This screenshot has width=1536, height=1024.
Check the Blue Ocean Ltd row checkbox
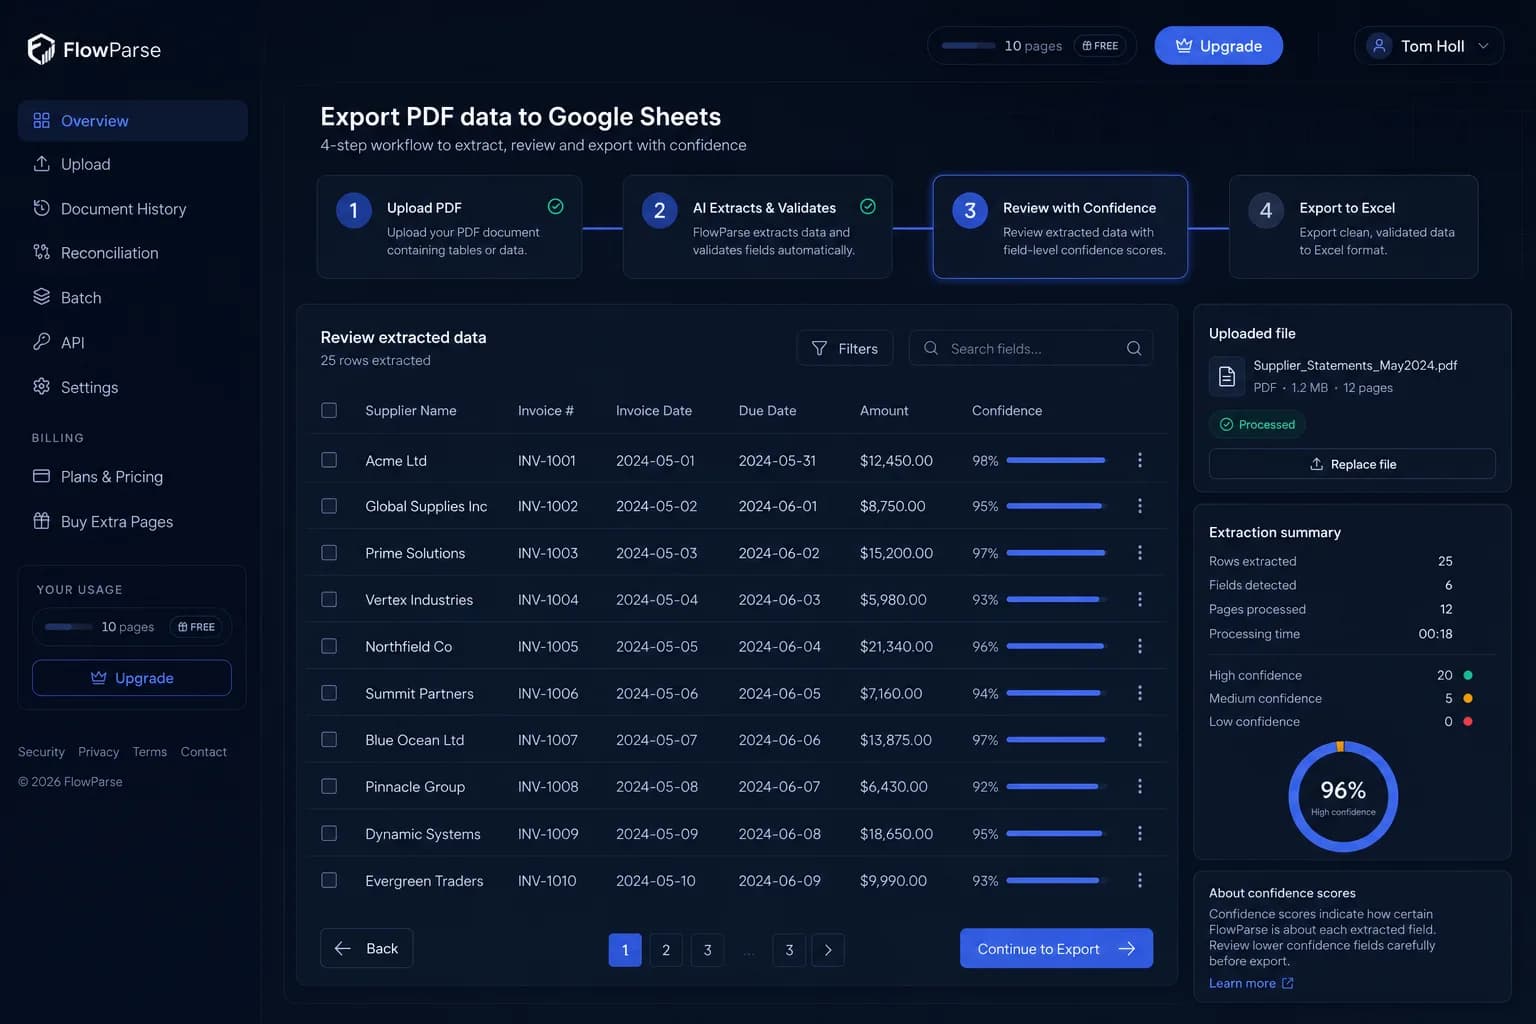point(329,739)
